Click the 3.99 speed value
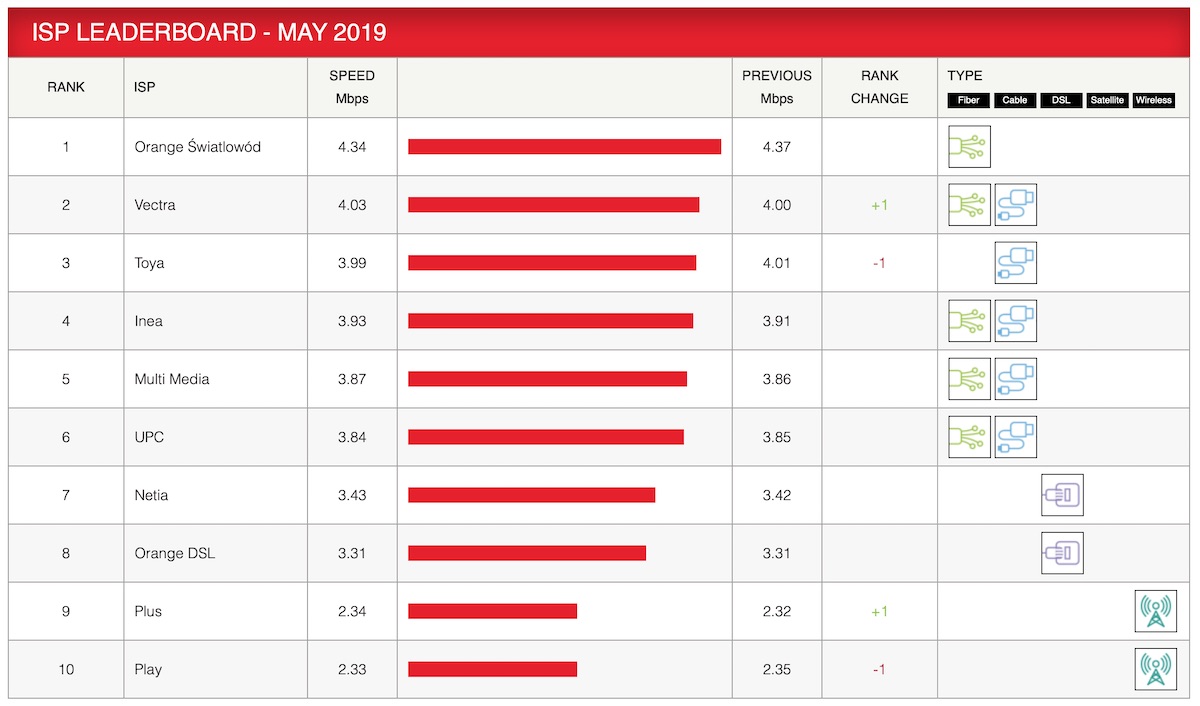 click(x=352, y=263)
